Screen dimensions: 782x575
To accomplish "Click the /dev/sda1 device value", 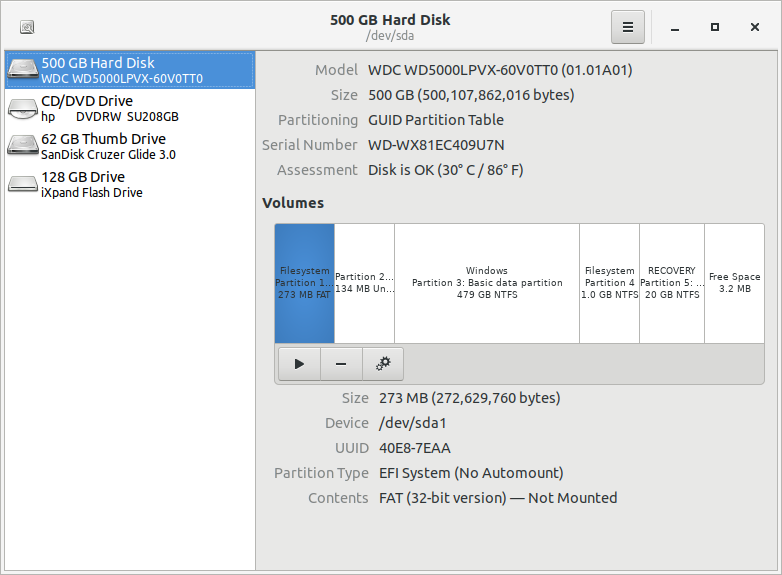I will point(413,423).
